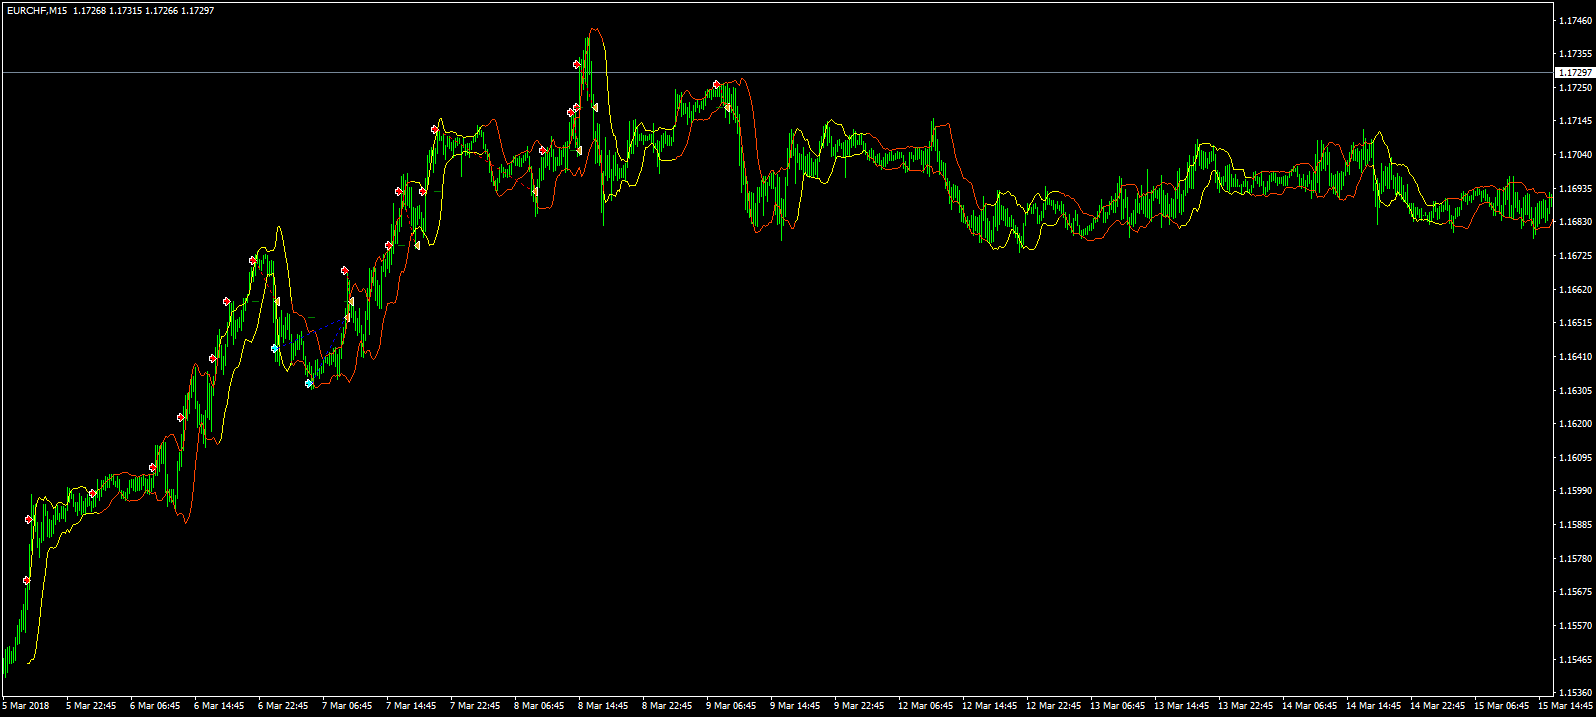This screenshot has height=717, width=1596.
Task: Click the 15 Mar 14:45 time label
Action: (x=1565, y=706)
